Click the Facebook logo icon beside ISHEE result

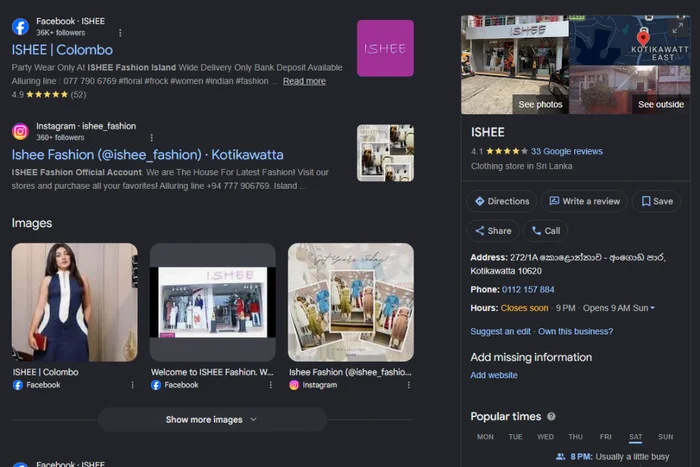point(20,27)
